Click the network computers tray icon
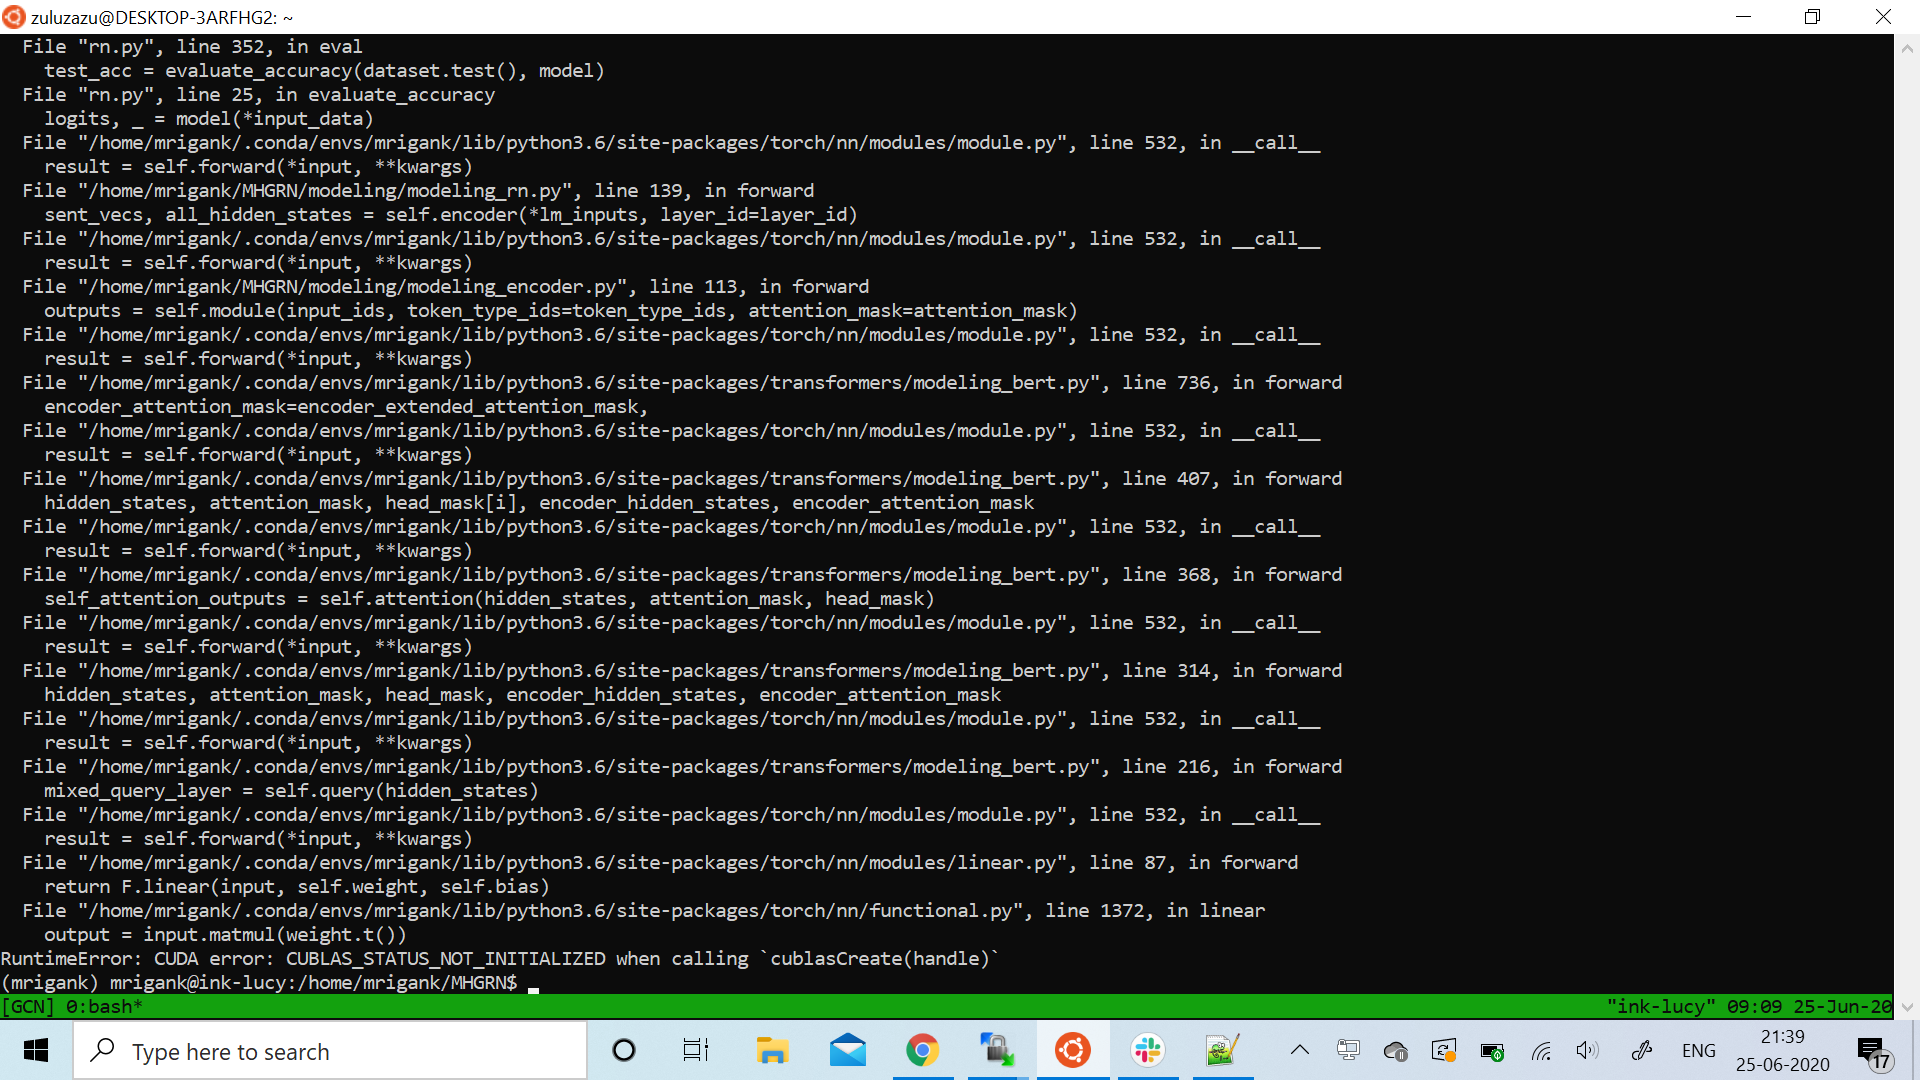The image size is (1920, 1080). pos(1348,1051)
